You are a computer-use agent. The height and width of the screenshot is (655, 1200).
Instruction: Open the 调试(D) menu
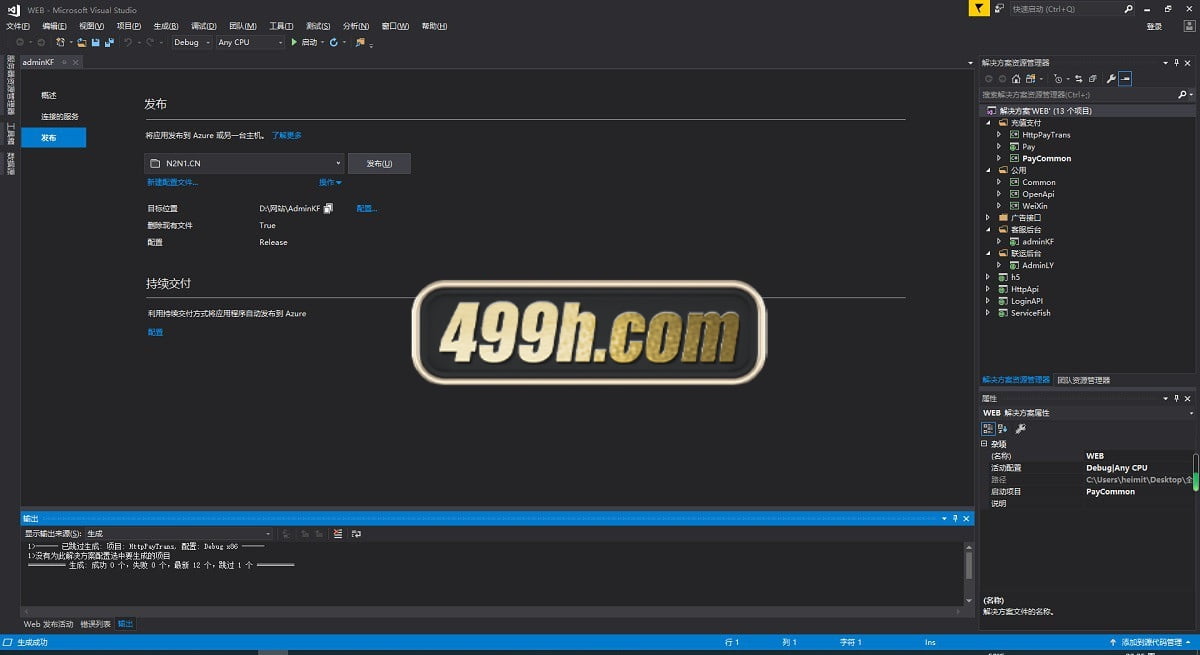click(x=204, y=26)
